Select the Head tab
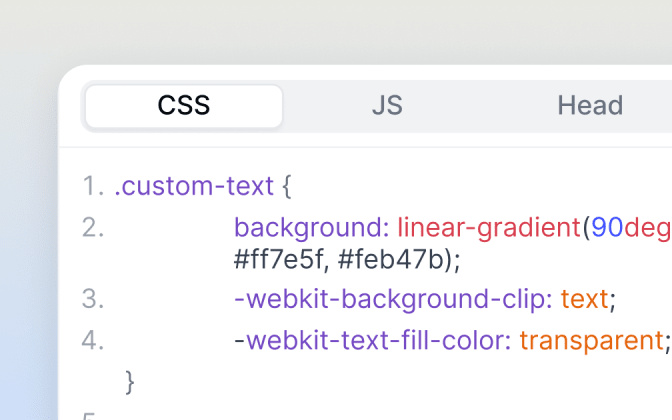The height and width of the screenshot is (420, 672). (x=590, y=105)
